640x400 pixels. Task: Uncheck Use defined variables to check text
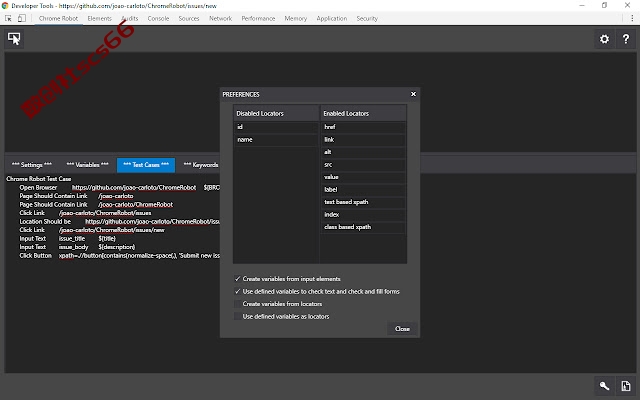coord(237,291)
